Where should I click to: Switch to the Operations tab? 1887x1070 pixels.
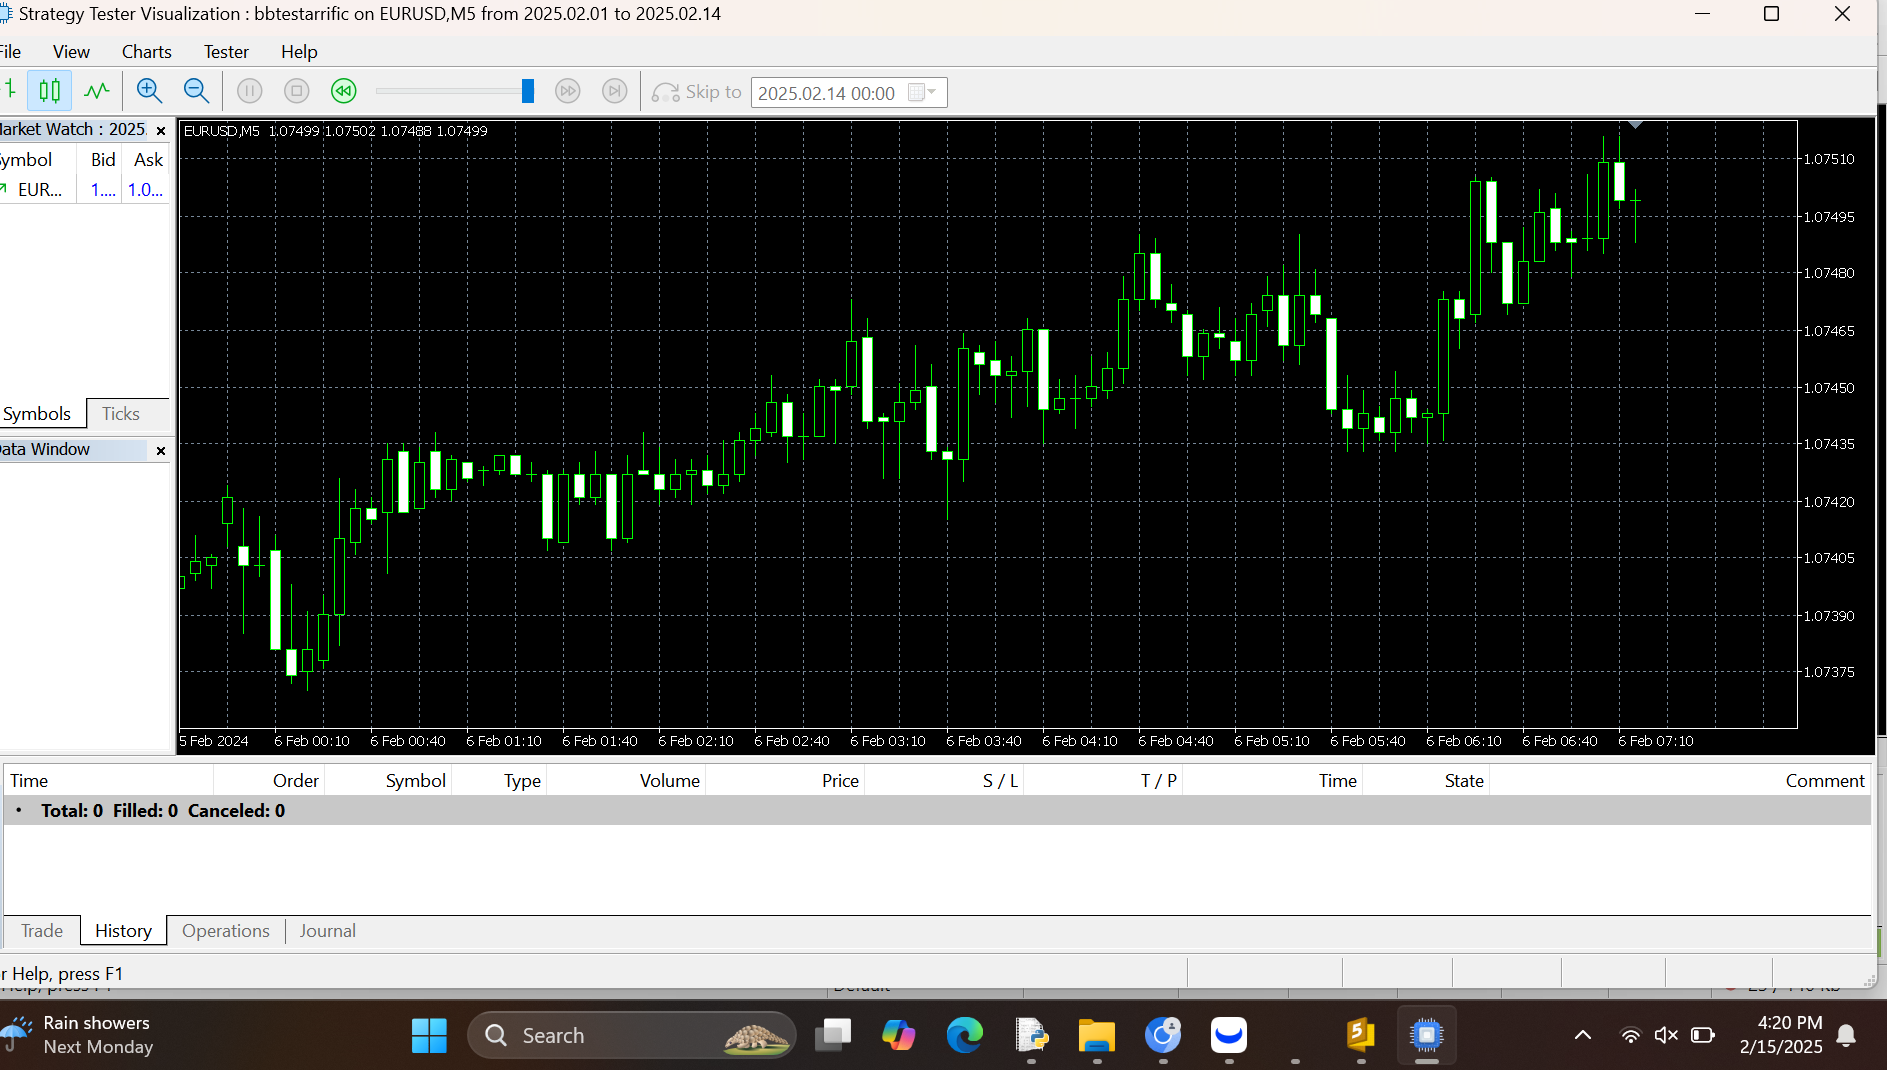(226, 931)
